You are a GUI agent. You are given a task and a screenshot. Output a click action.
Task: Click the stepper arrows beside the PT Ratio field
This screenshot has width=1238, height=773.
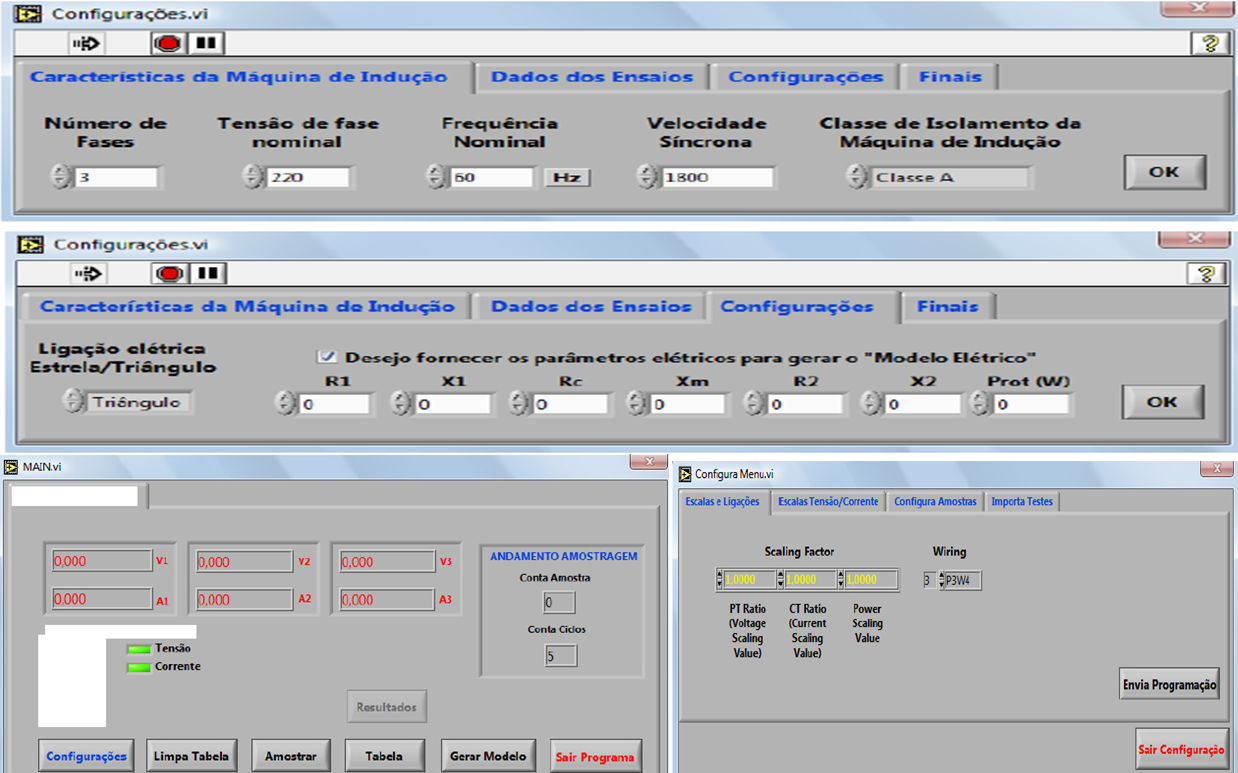tap(720, 579)
